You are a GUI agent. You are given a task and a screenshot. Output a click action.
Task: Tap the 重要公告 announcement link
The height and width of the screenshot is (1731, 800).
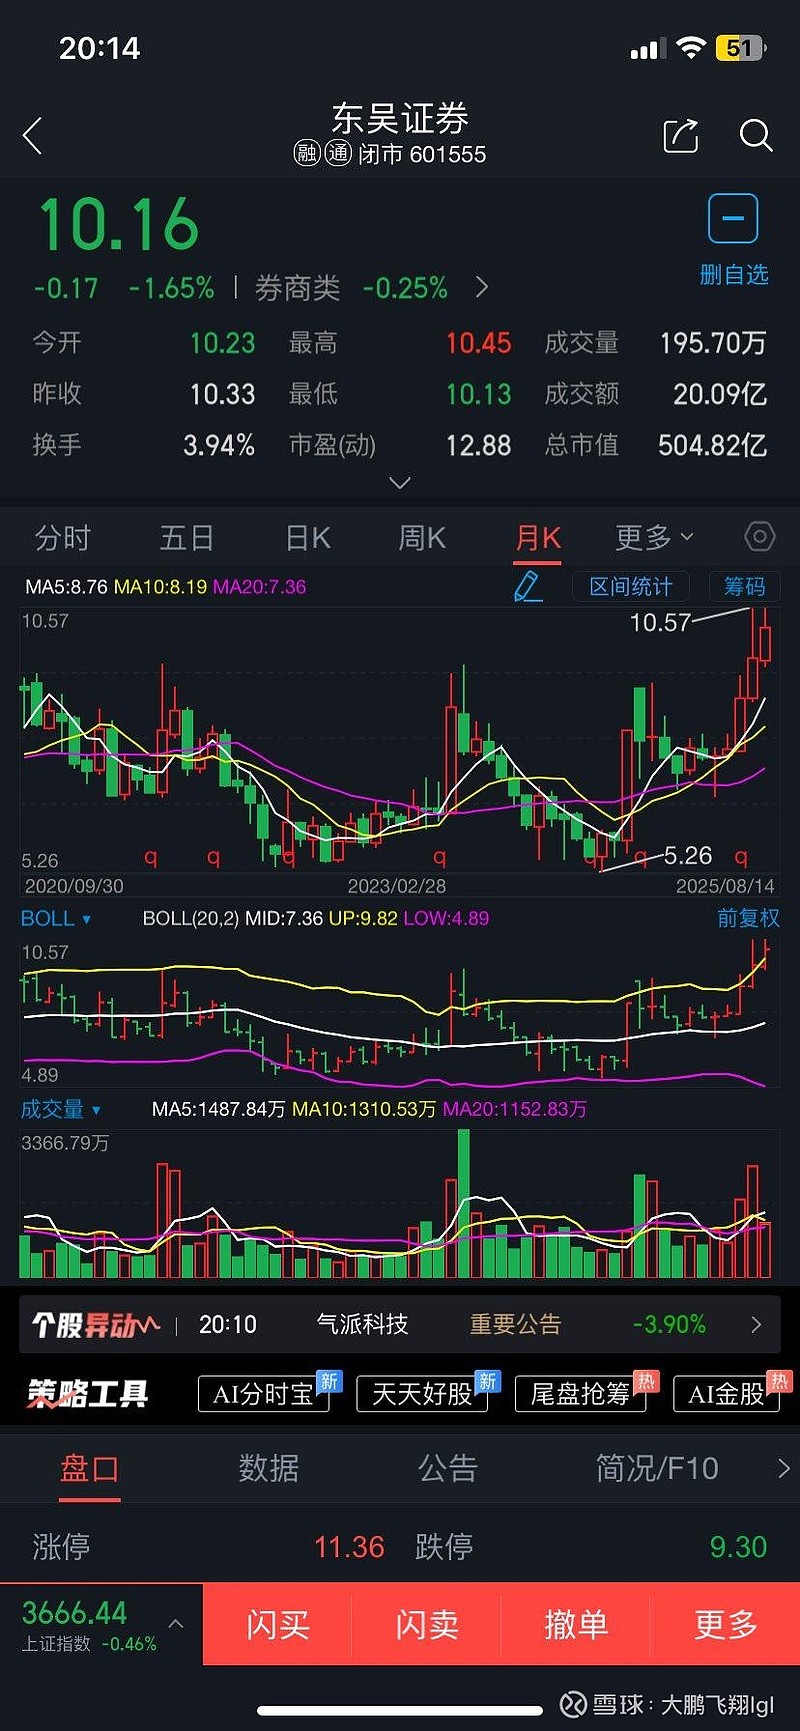tap(516, 1325)
